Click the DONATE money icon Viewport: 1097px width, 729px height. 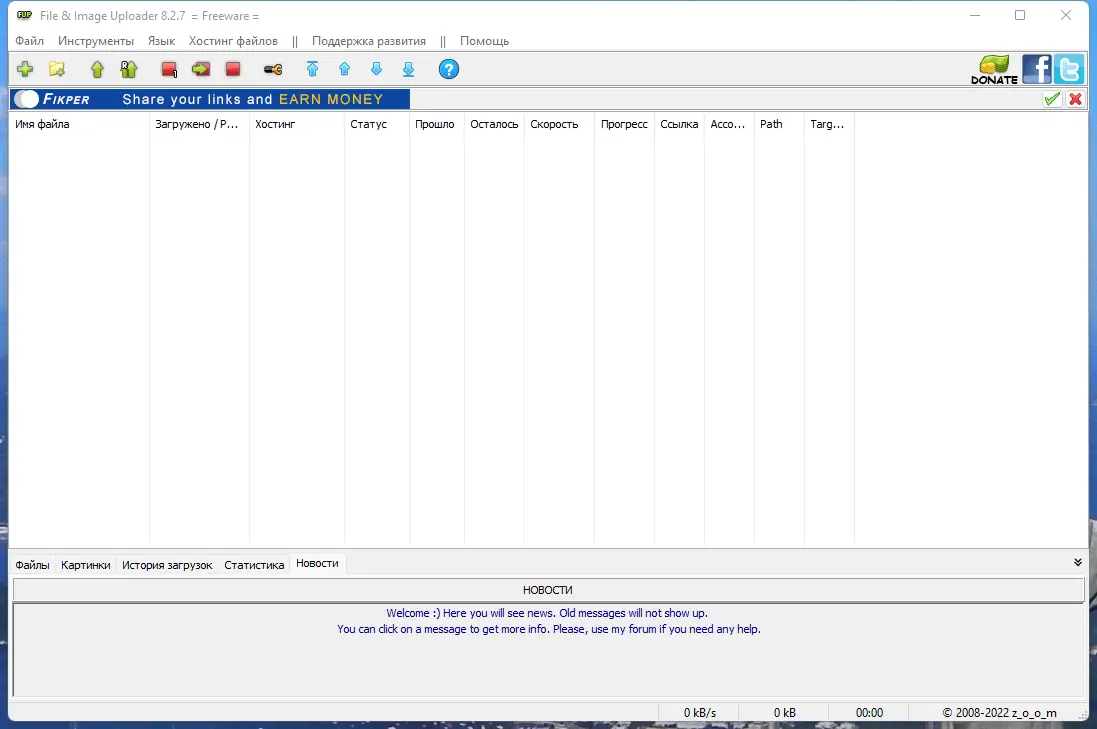coord(994,70)
